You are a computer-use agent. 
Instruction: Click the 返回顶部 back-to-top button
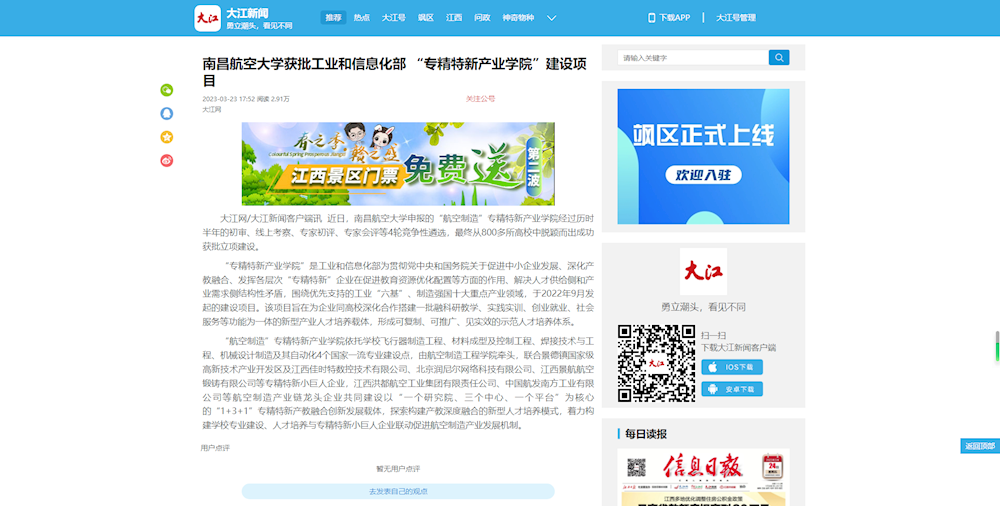[x=979, y=446]
